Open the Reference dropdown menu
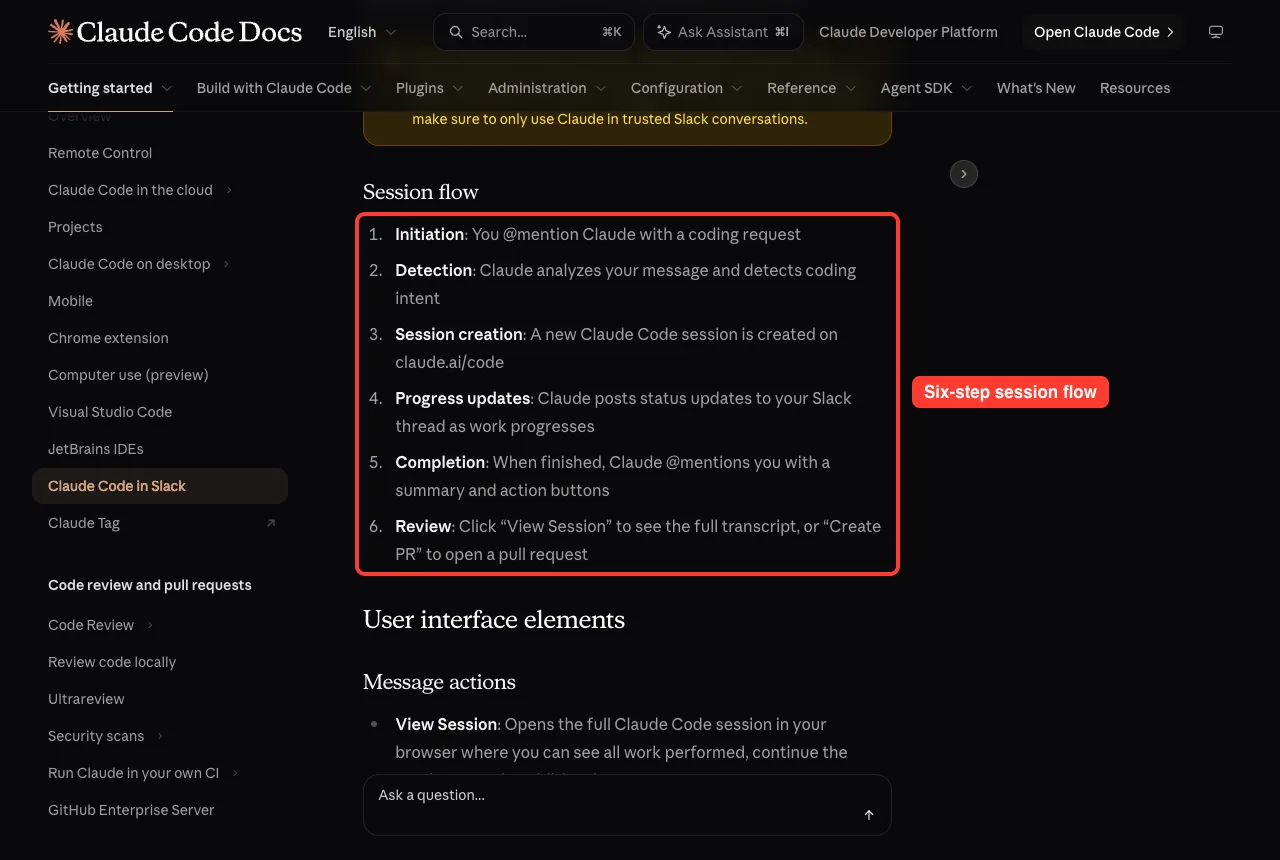Viewport: 1280px width, 860px height. (812, 88)
